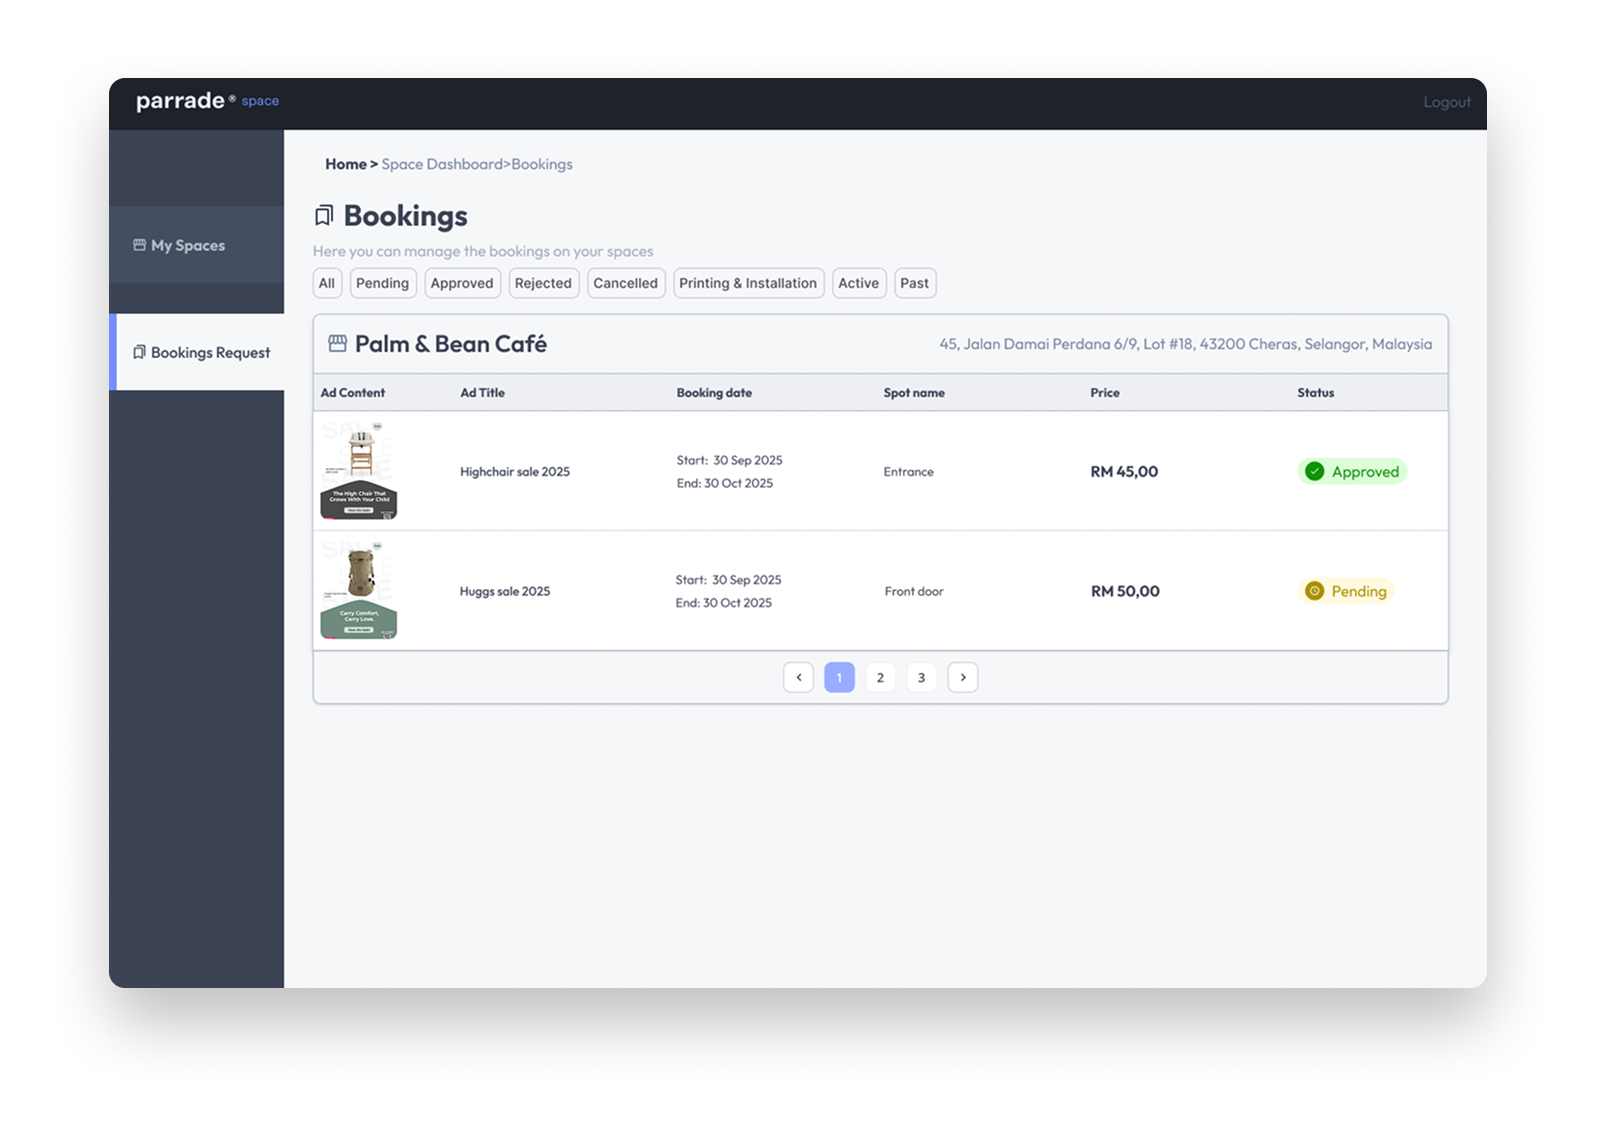Image resolution: width=1600 pixels, height=1132 pixels.
Task: Click the store icon next to Palm & Bean Café
Action: coord(338,343)
